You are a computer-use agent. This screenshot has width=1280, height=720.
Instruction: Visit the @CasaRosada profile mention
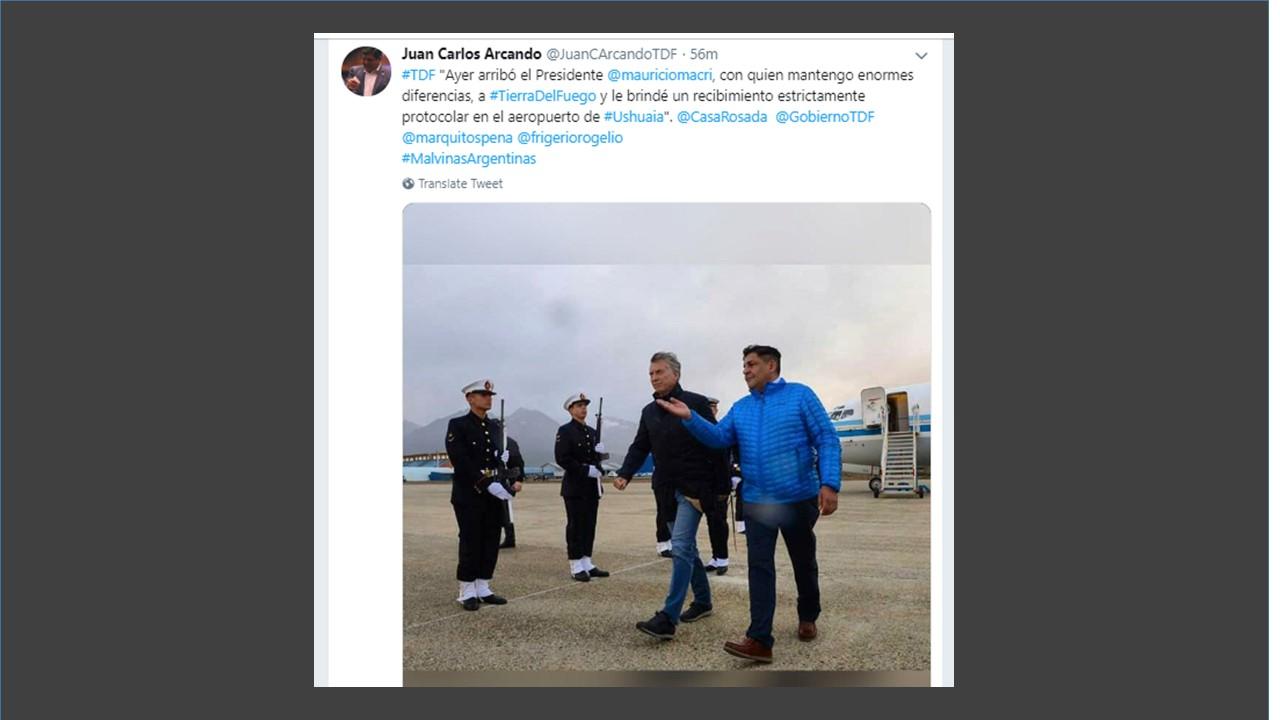click(x=722, y=117)
